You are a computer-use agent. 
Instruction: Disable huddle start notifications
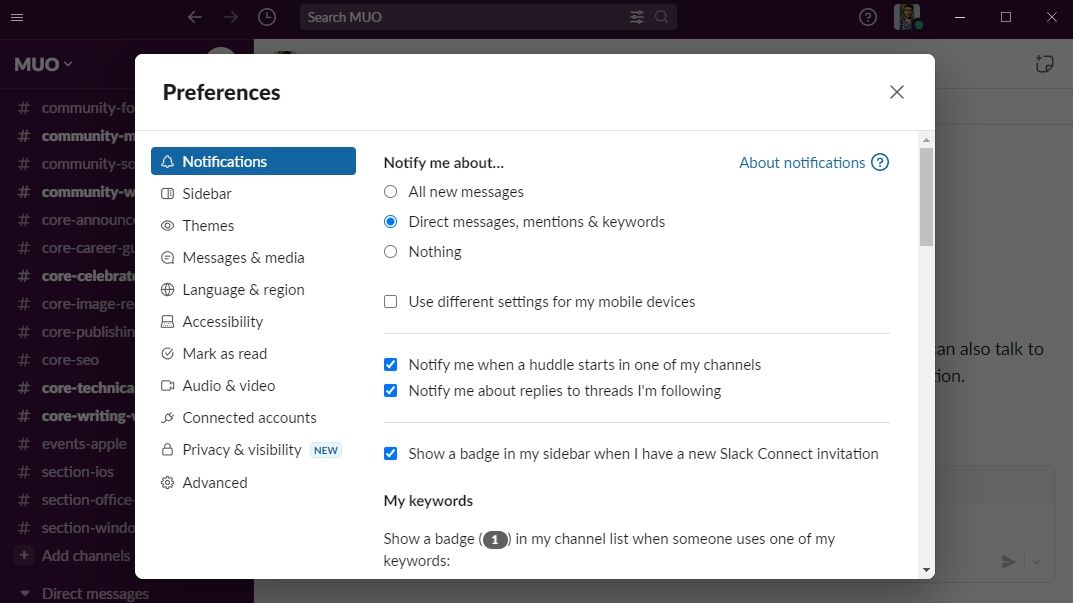tap(390, 364)
